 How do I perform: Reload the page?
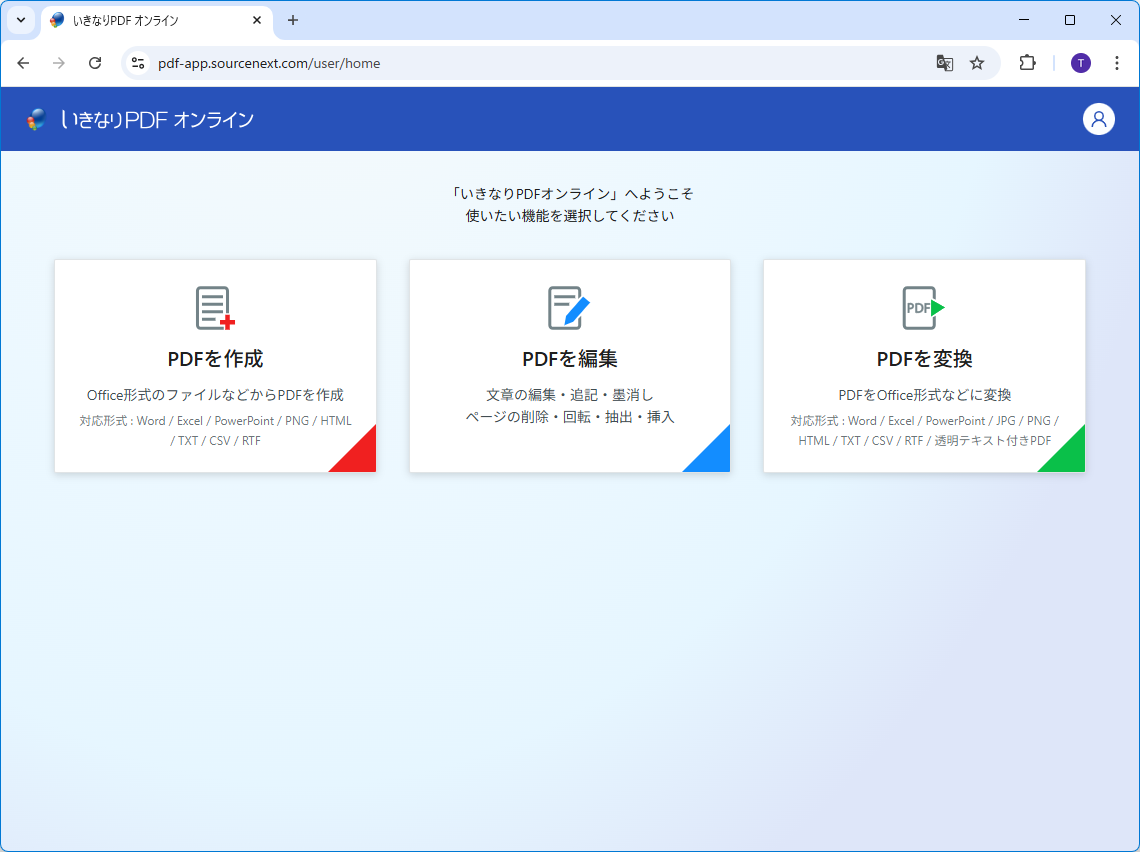click(95, 63)
